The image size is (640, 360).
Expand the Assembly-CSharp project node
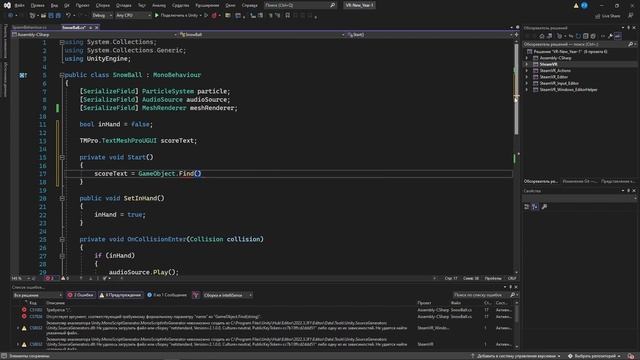[527, 58]
